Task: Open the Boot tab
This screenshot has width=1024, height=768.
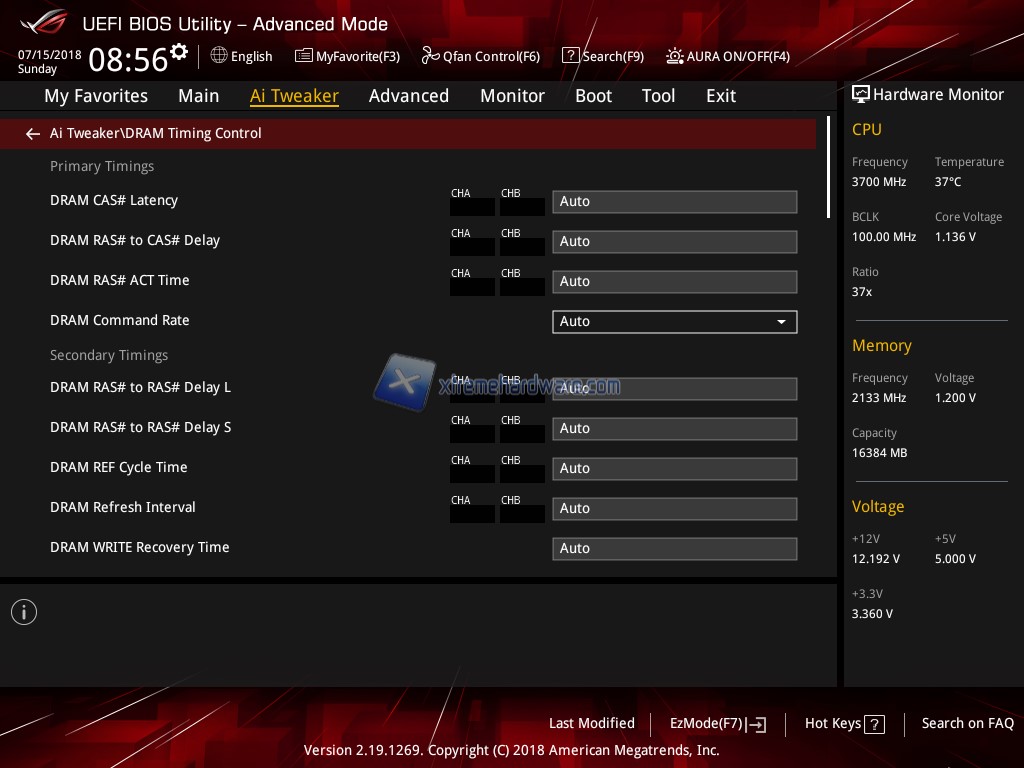Action: [x=593, y=96]
